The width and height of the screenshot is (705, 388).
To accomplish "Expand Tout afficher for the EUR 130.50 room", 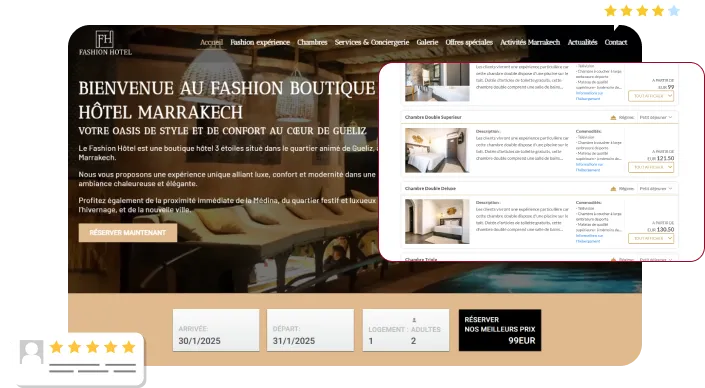I will pos(651,238).
